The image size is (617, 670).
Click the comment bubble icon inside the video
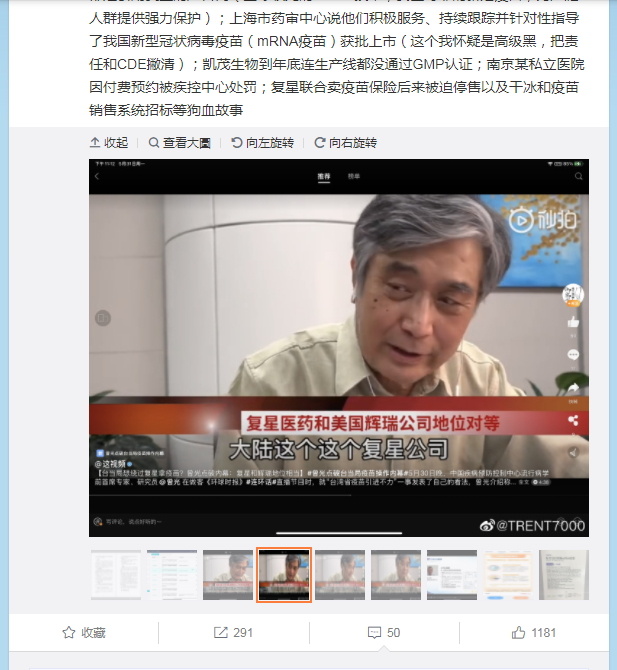click(x=573, y=354)
